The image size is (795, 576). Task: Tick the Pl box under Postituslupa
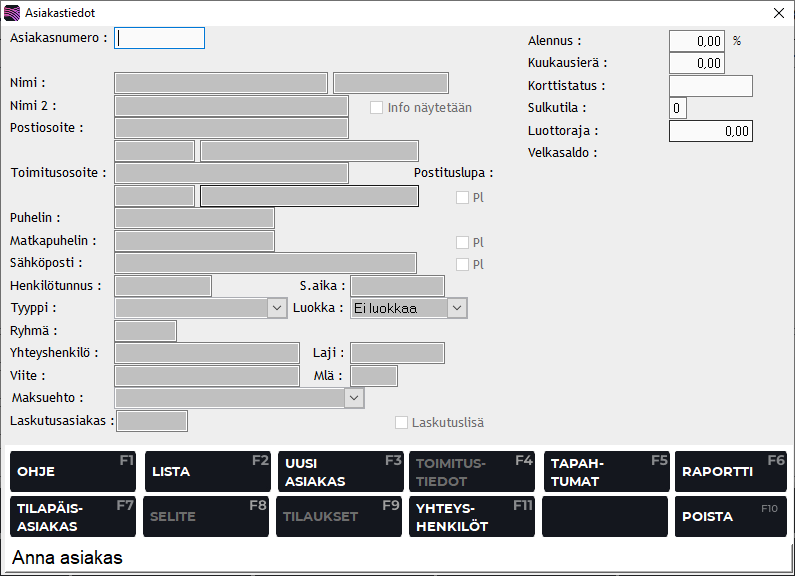[462, 197]
